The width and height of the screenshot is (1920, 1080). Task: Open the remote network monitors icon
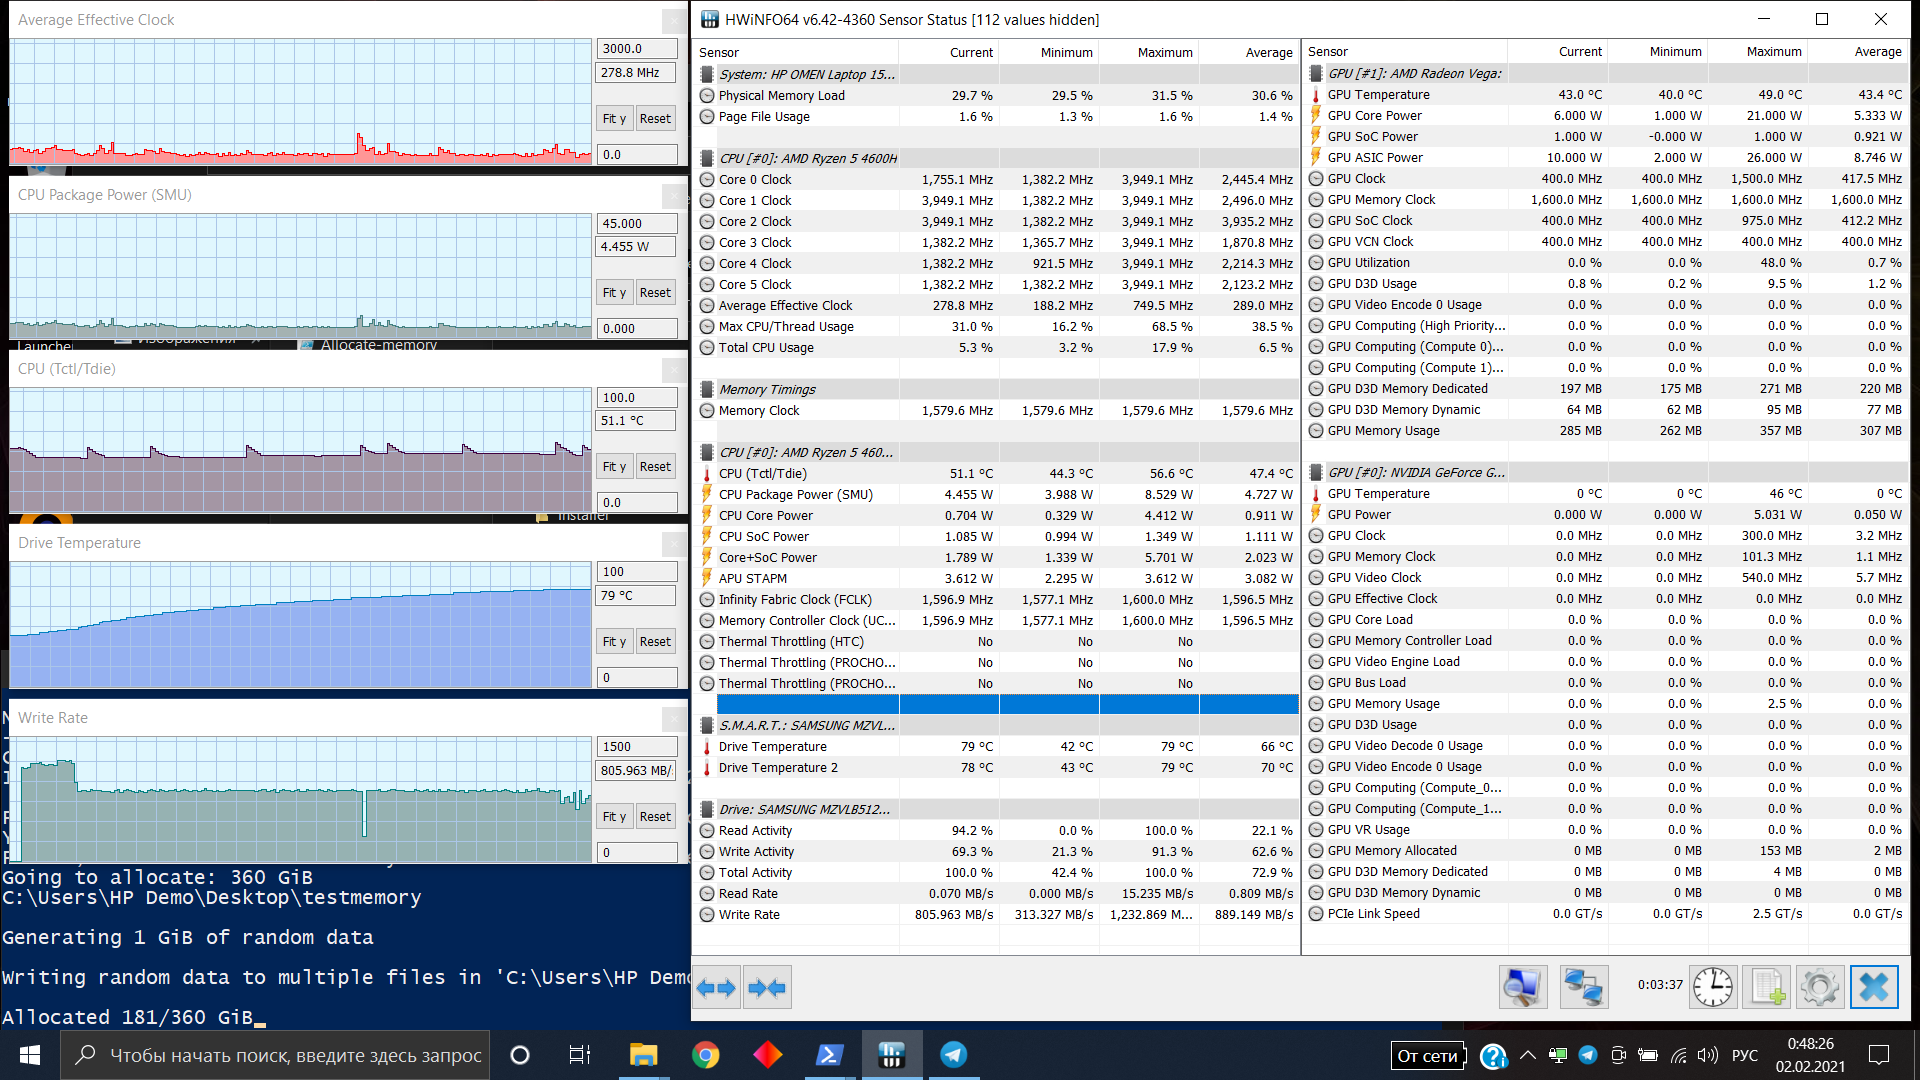pyautogui.click(x=1584, y=988)
